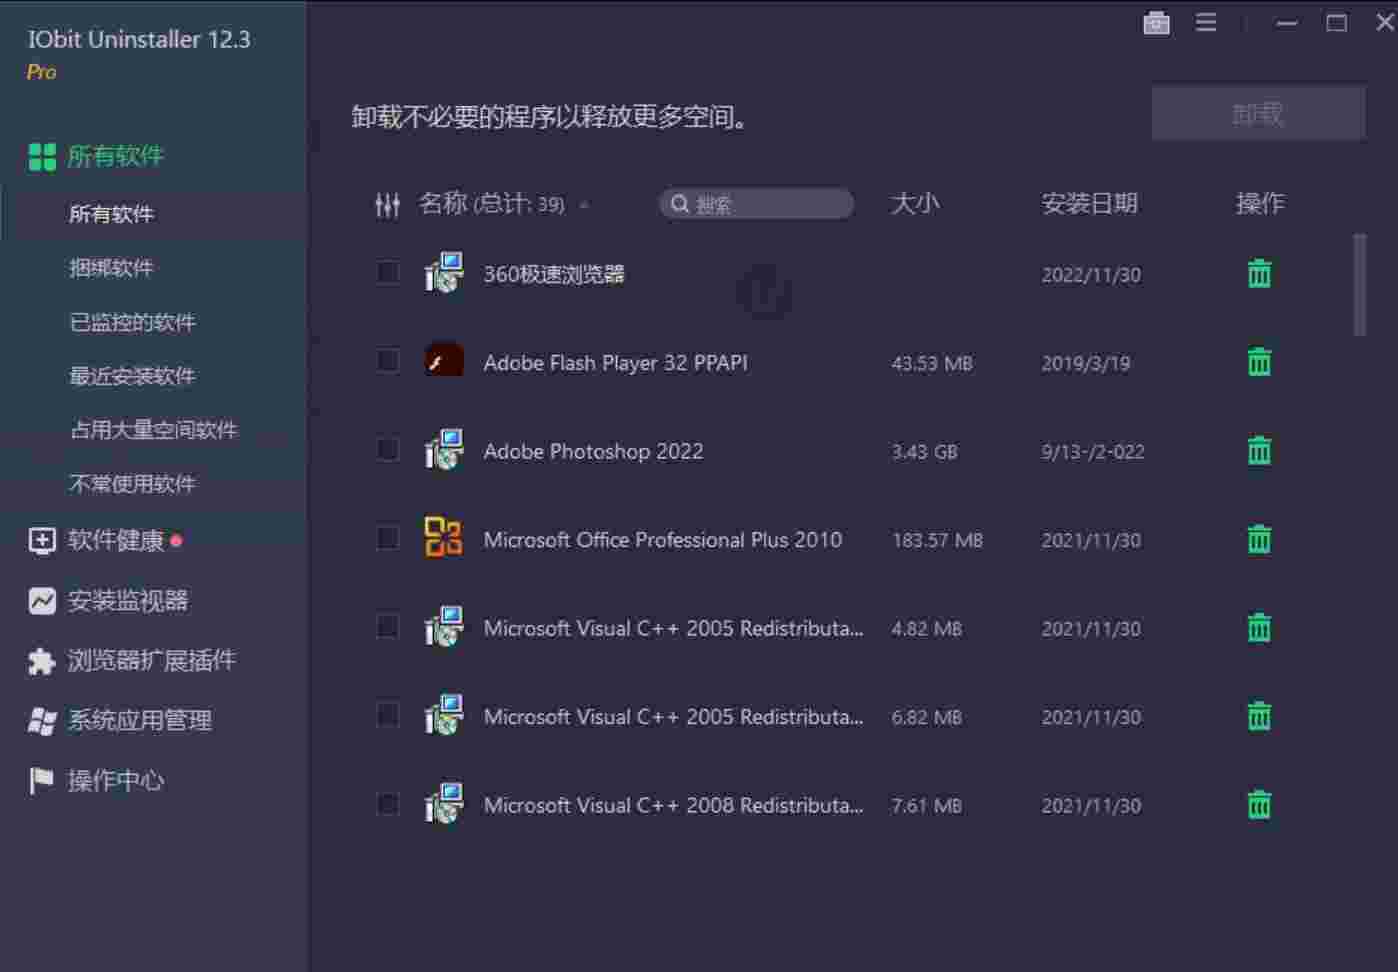
Task: Click the trash icon for Microsoft Office Professional Plus 2010
Action: tap(1259, 539)
